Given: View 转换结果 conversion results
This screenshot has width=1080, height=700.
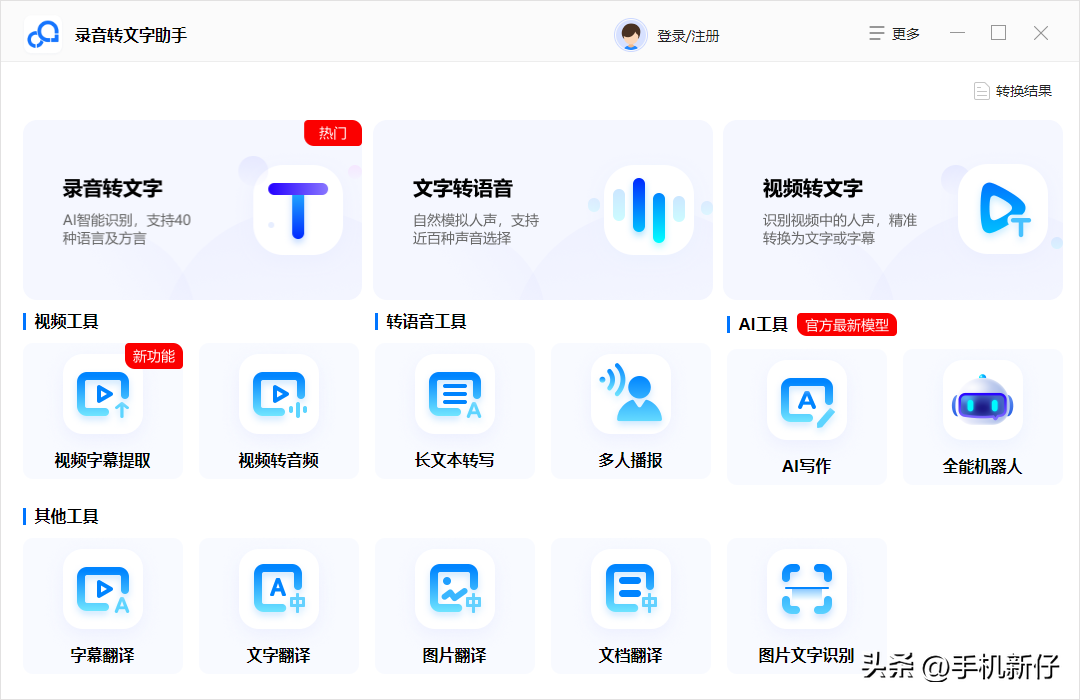Looking at the screenshot, I should (1013, 91).
